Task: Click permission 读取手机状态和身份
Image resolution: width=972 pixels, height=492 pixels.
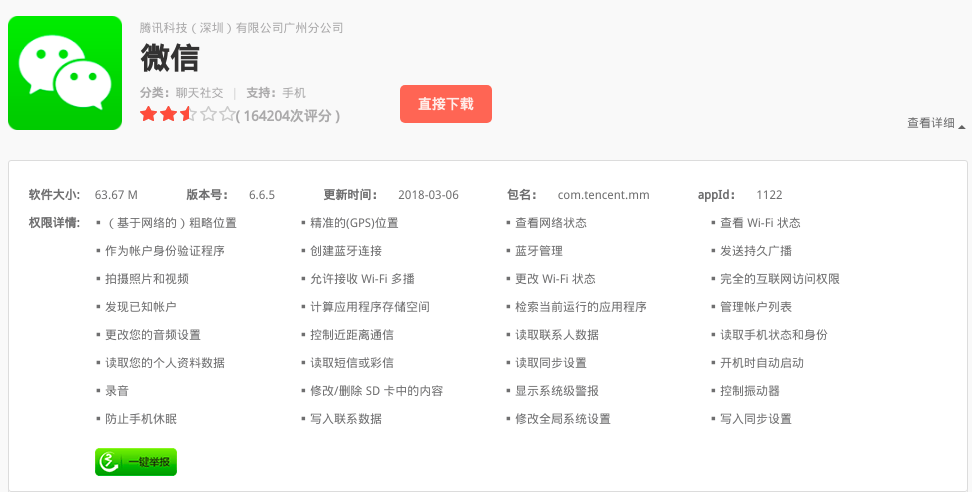Action: coord(774,335)
